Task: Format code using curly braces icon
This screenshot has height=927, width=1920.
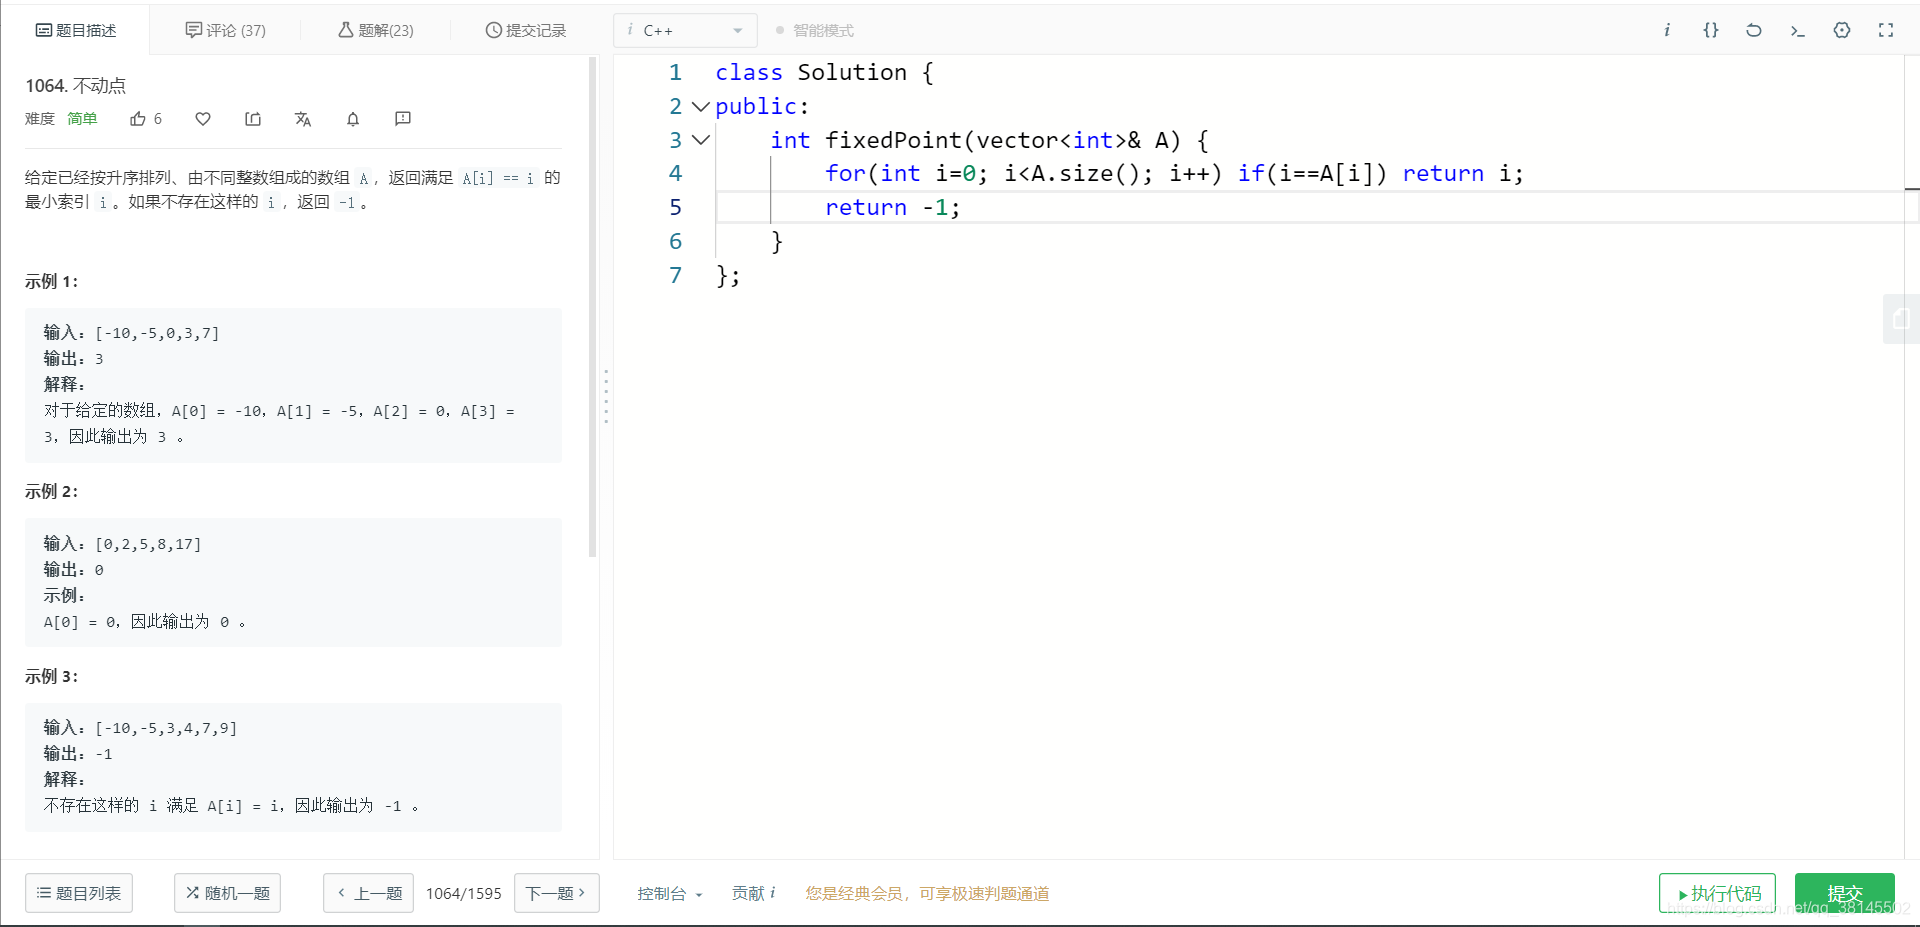Action: 1711,30
